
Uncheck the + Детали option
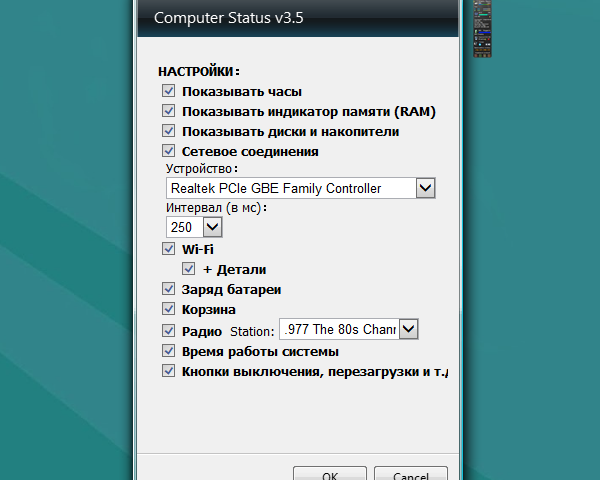click(188, 269)
